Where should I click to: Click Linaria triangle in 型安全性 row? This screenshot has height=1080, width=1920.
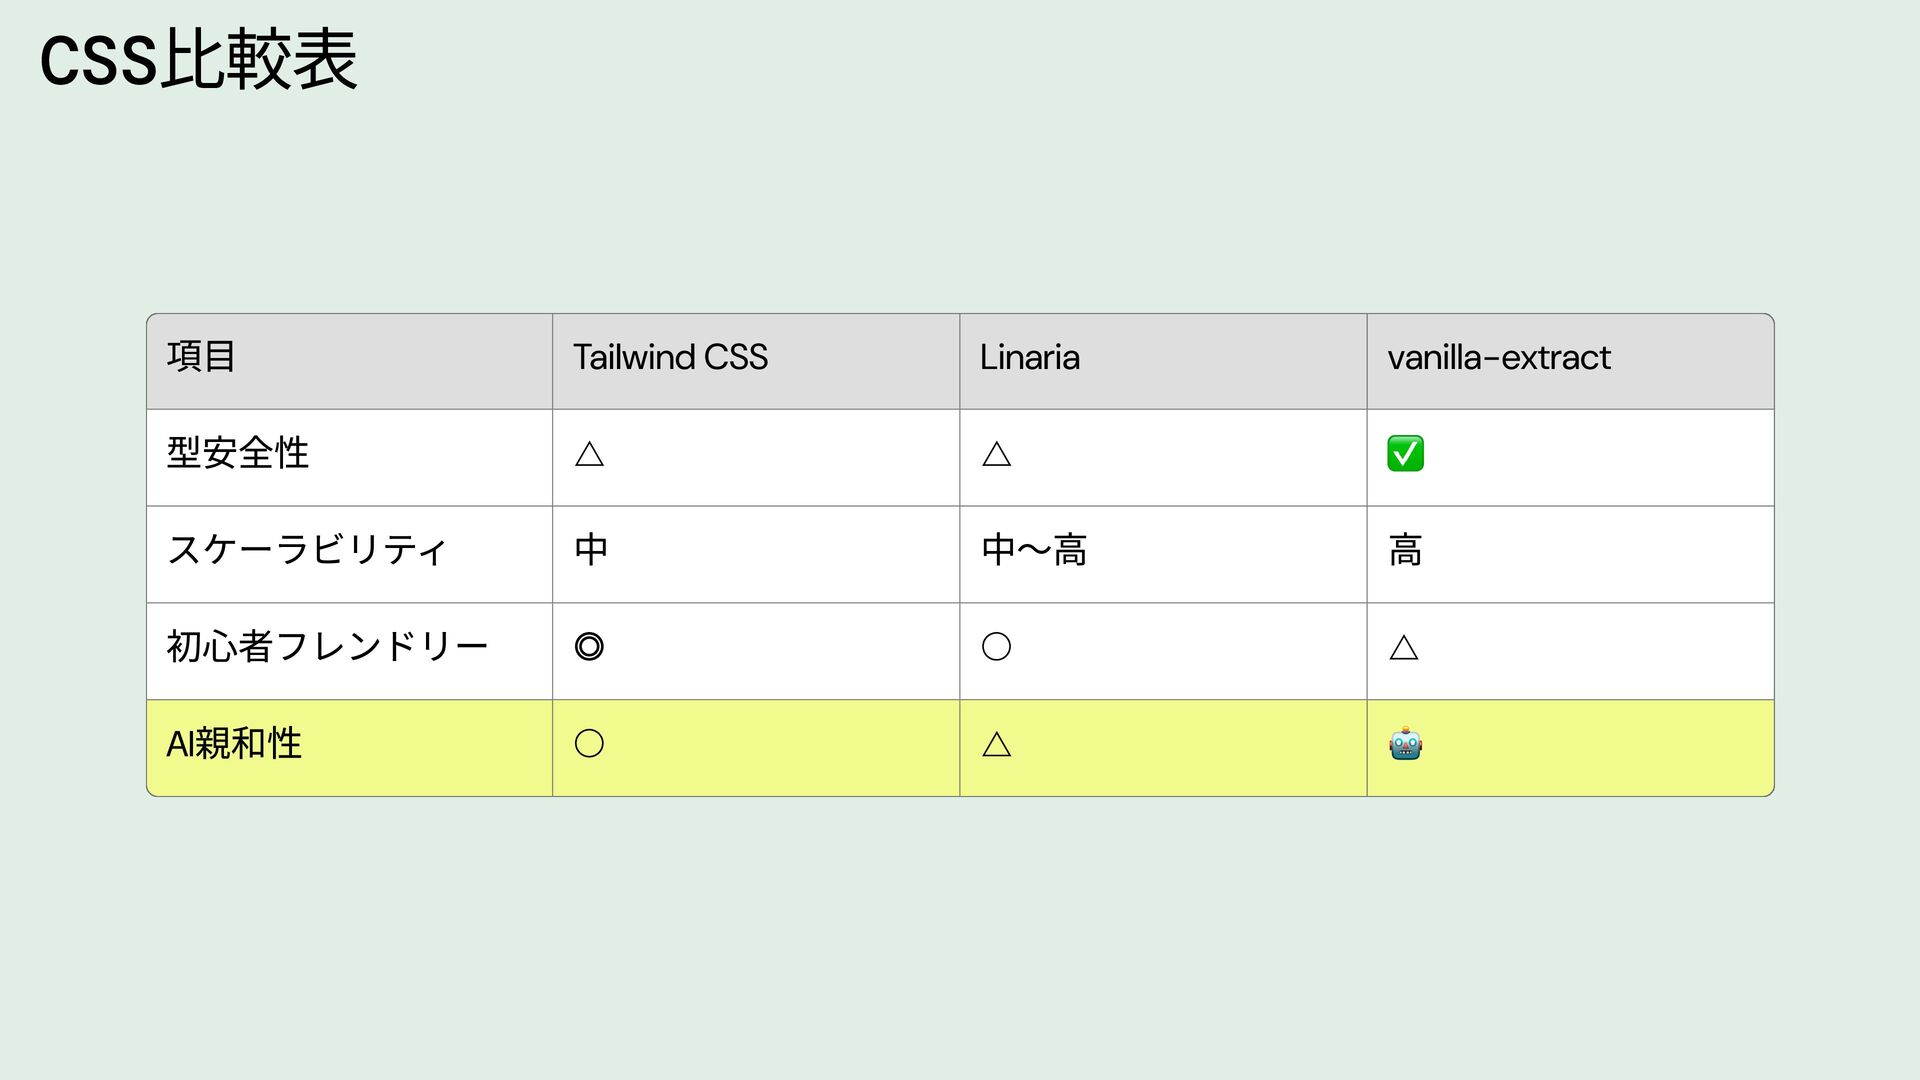(996, 455)
